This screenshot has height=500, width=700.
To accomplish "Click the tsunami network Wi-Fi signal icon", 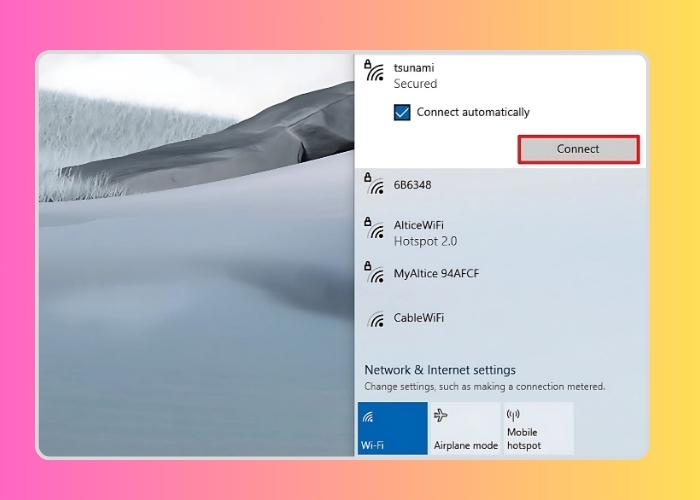I will tap(374, 71).
